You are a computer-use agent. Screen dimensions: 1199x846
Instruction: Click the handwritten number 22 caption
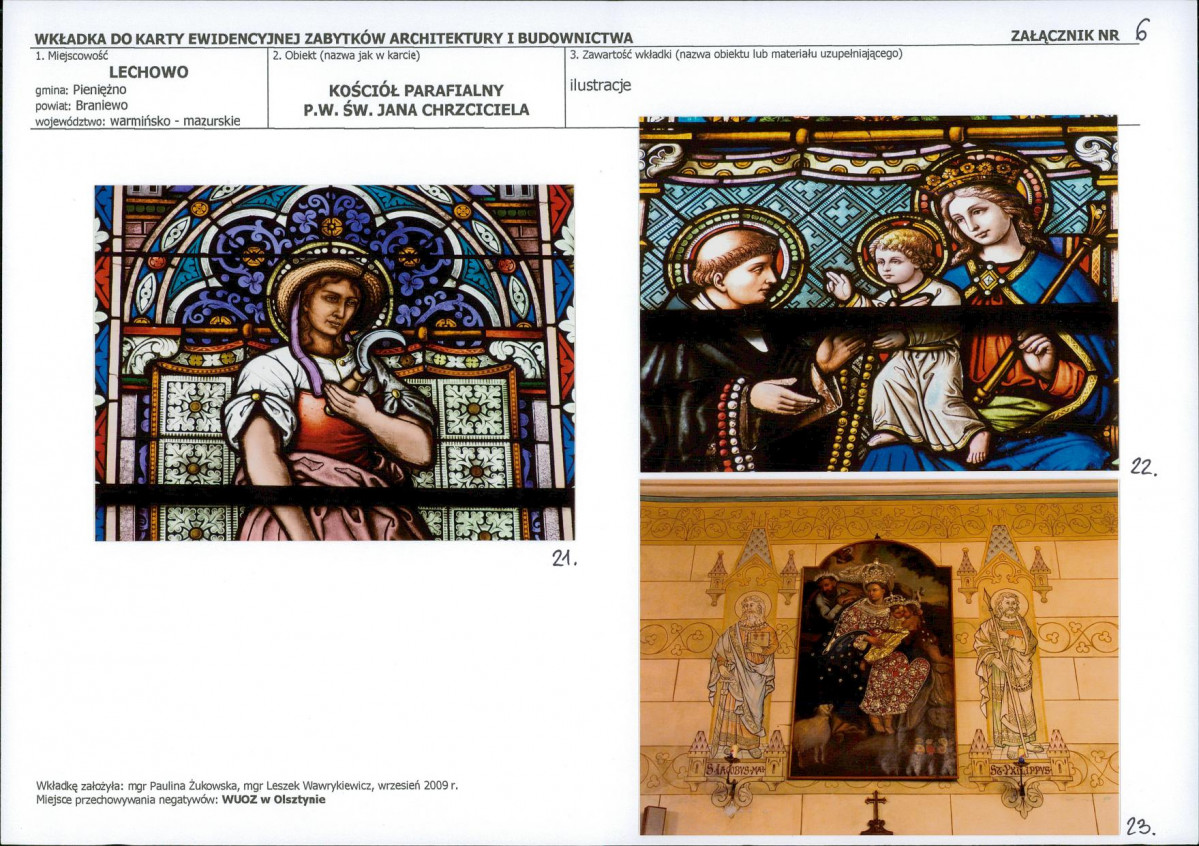(x=1144, y=467)
